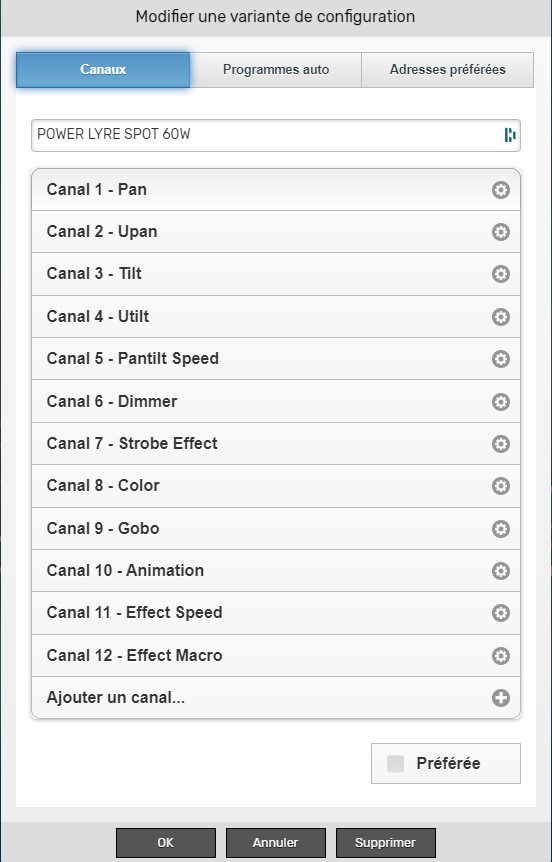
Task: Toggle the Préférée checkbox
Action: (395, 764)
